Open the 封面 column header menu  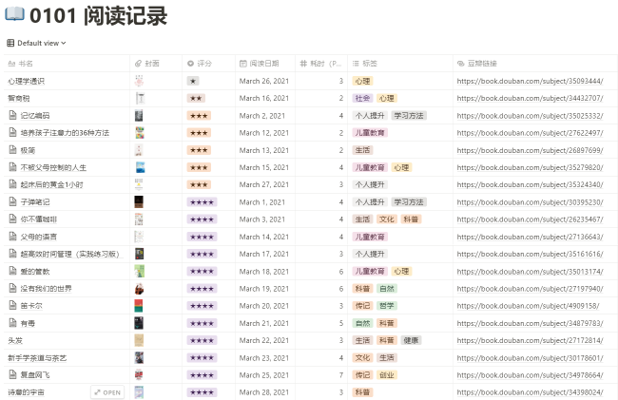[x=156, y=63]
